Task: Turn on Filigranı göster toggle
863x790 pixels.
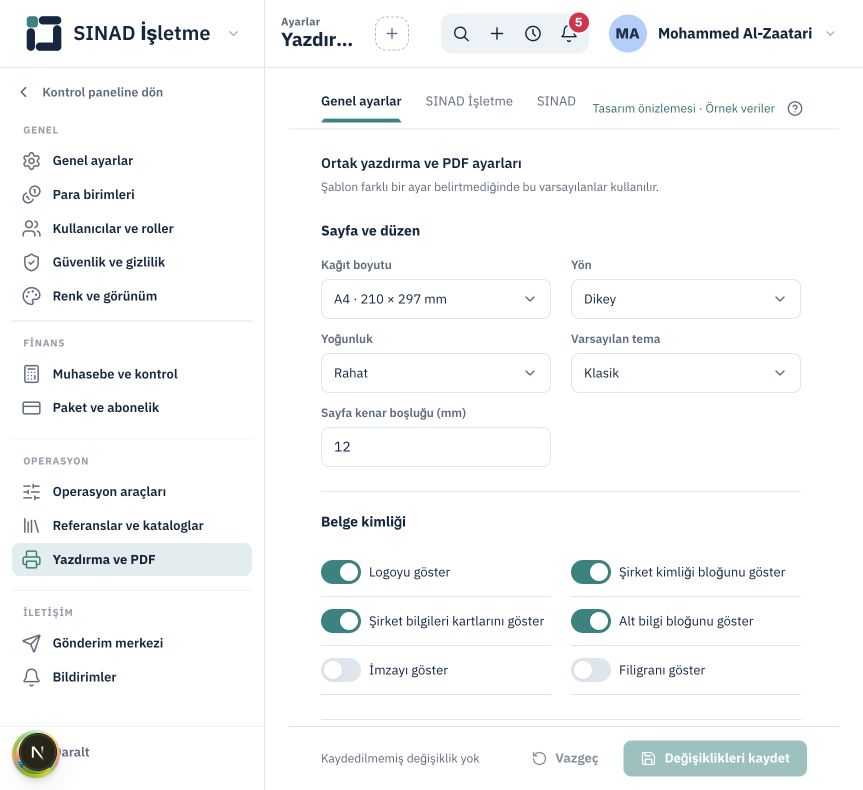Action: click(x=591, y=670)
